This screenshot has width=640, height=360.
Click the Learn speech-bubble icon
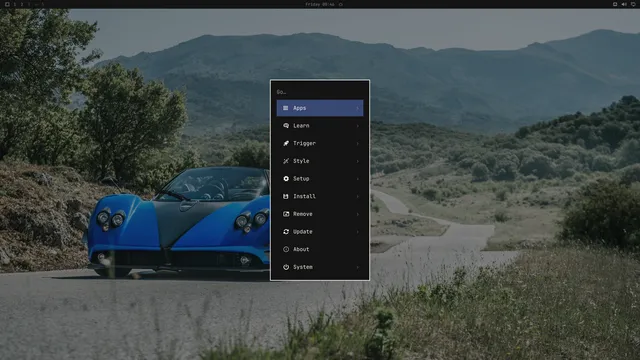point(286,126)
